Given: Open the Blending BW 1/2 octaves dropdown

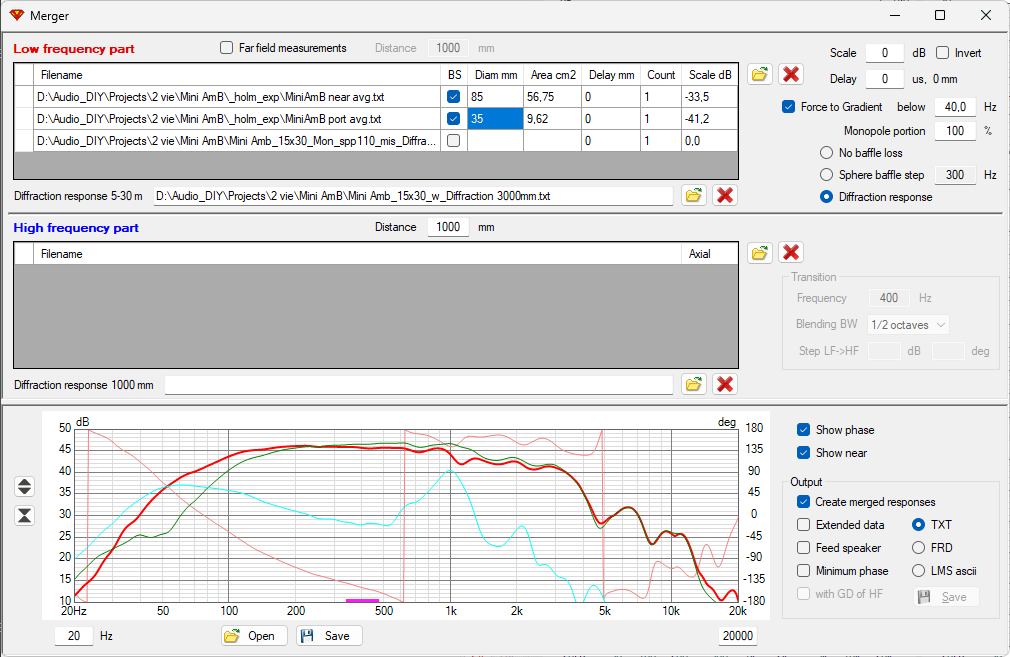Looking at the screenshot, I should pyautogui.click(x=908, y=325).
